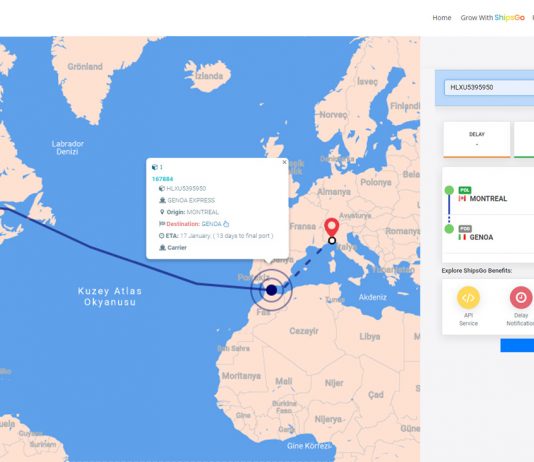Close the shipment info popup

coord(284,162)
